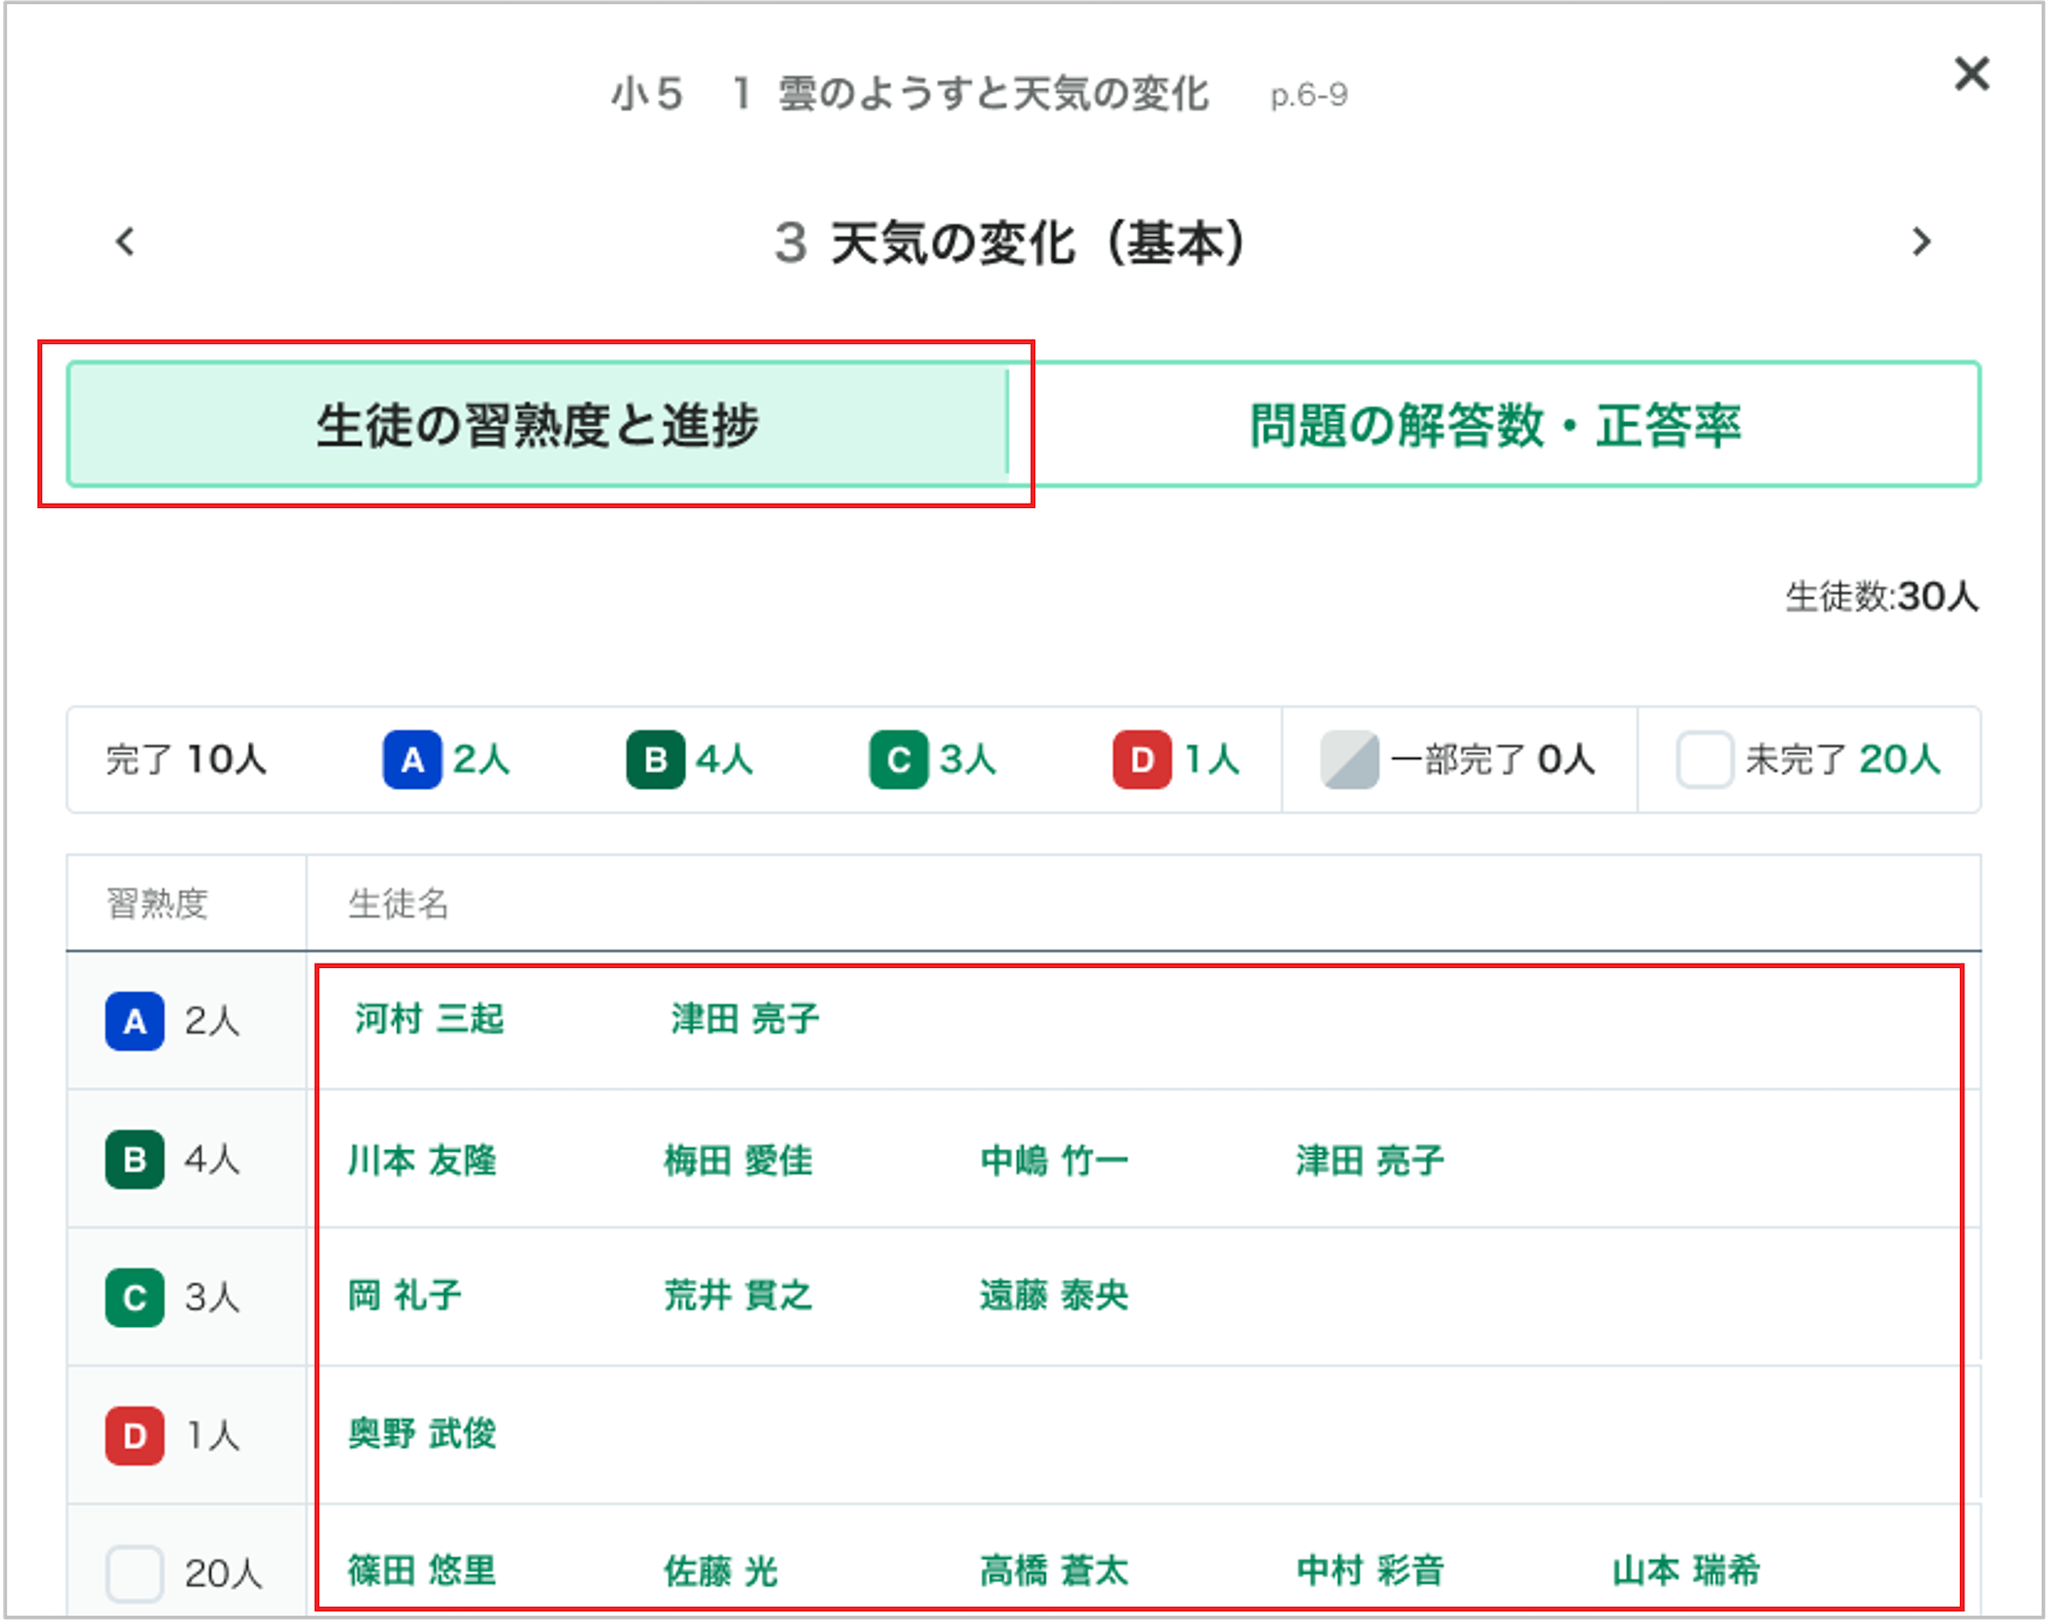Go to next lesson with right chevron
Viewport: 2048px width, 1622px height.
point(1921,241)
